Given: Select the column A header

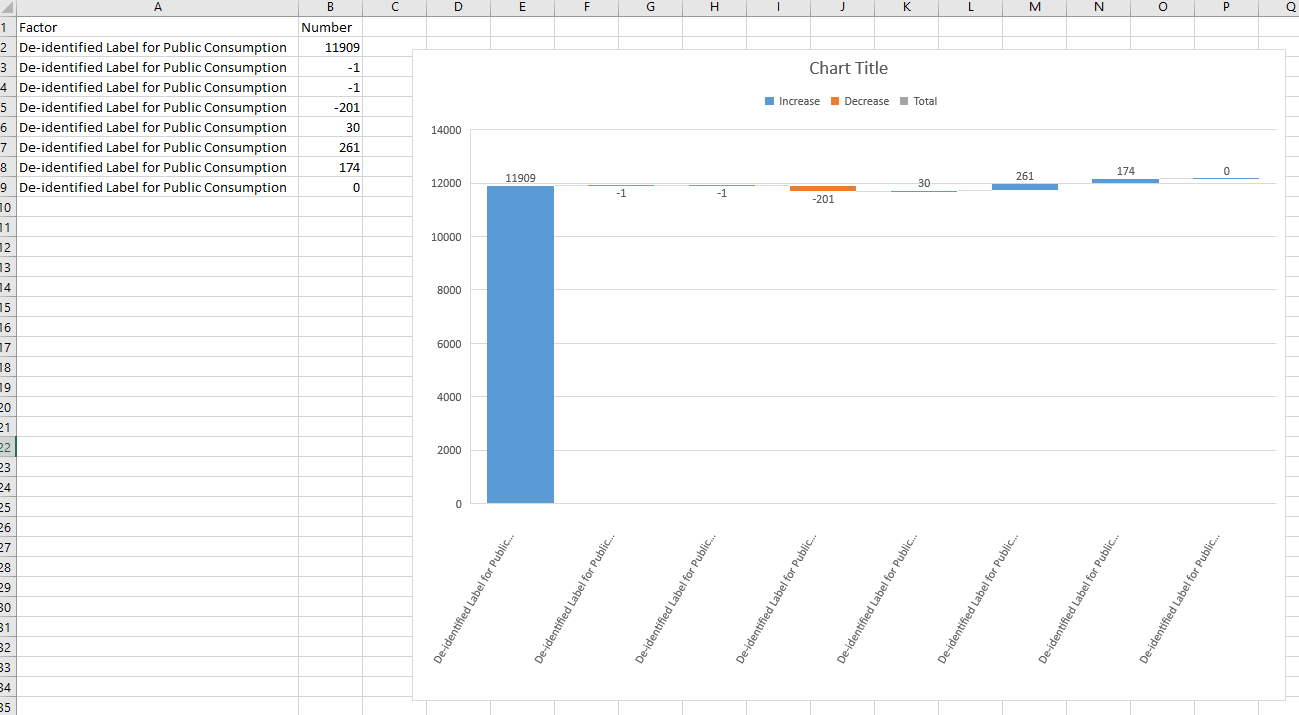Looking at the screenshot, I should [157, 8].
